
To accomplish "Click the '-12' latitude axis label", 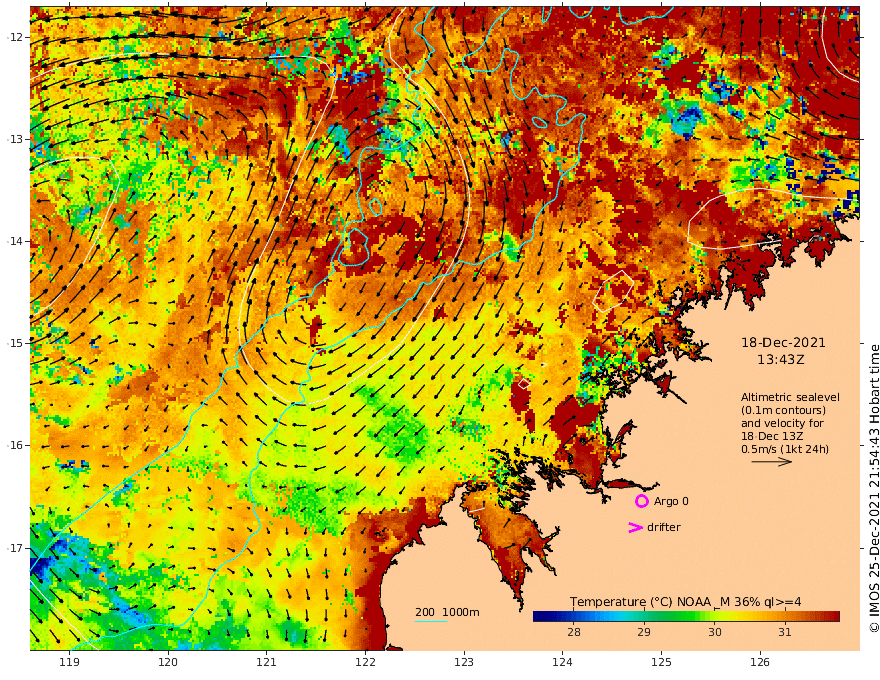I will [x=15, y=37].
